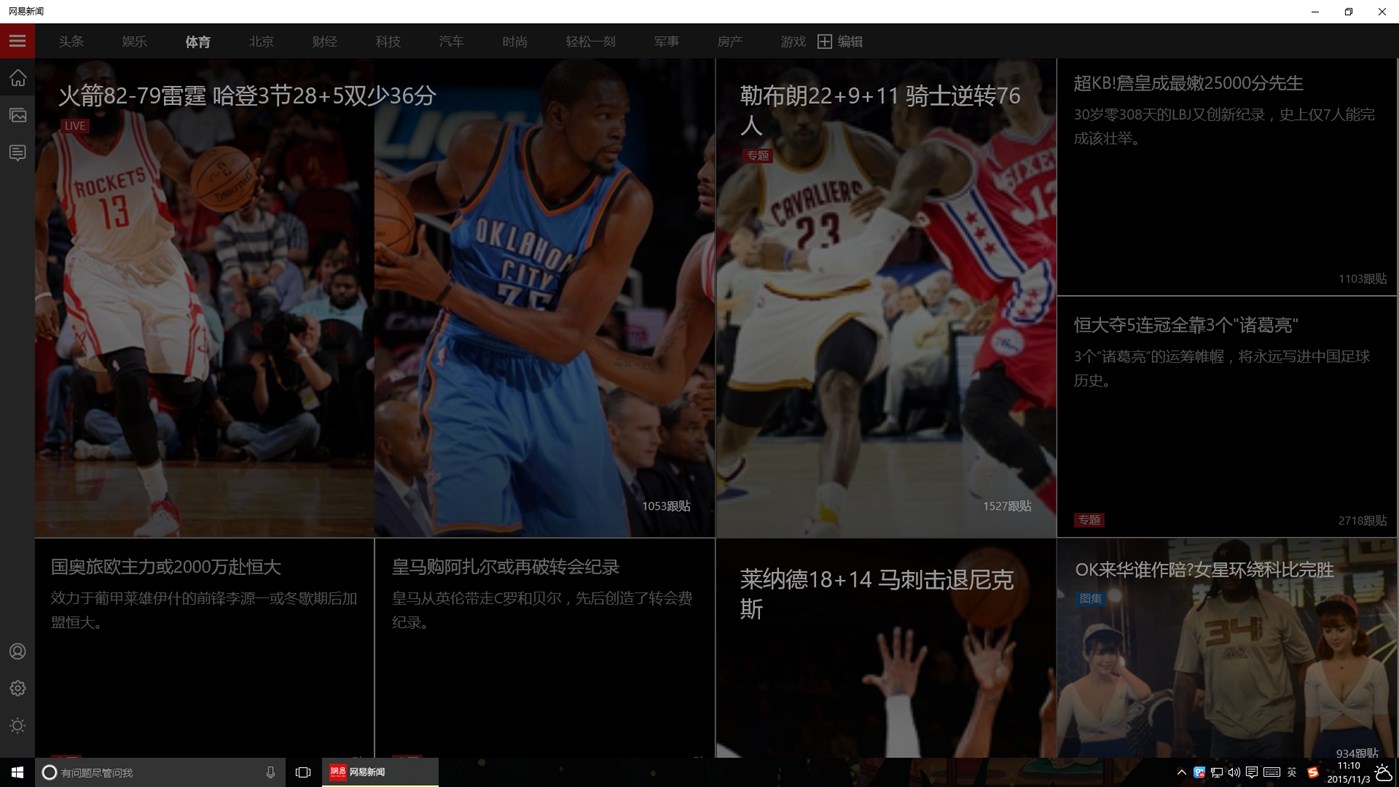Open the Pictures section from the sidebar

click(x=17, y=114)
